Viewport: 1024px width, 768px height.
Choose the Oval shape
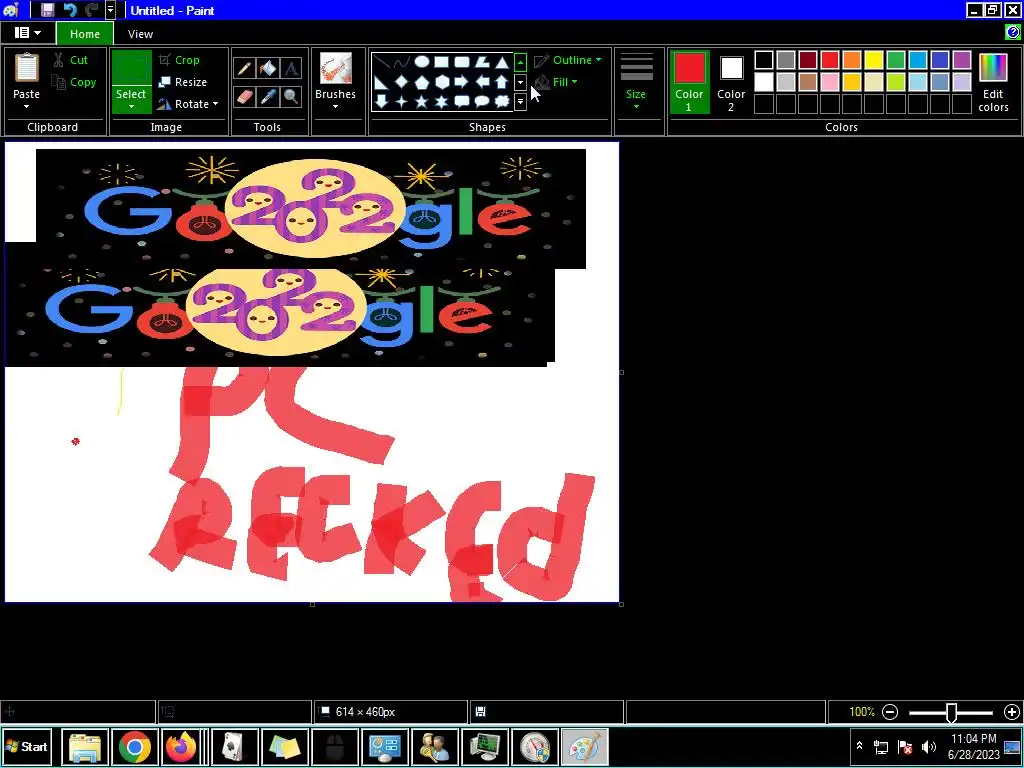click(422, 62)
